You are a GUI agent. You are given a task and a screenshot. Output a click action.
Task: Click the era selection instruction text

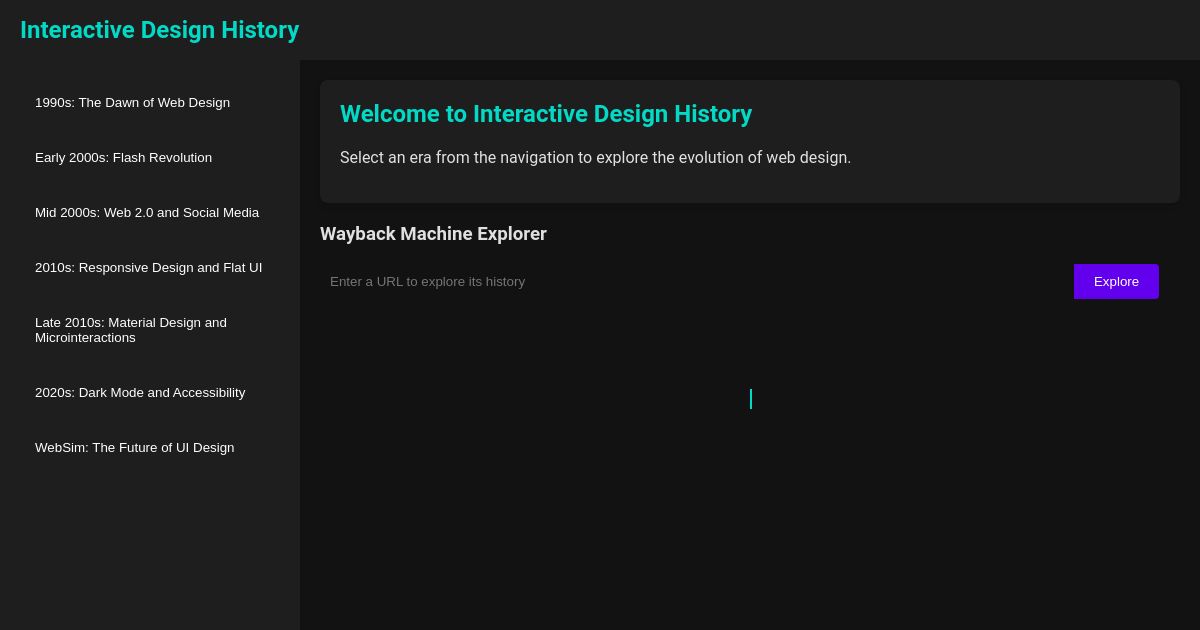click(595, 157)
